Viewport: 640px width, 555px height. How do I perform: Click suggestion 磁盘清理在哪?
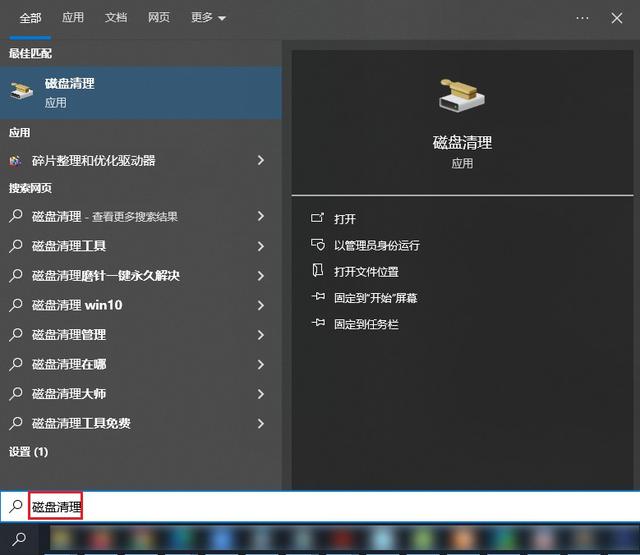[x=69, y=364]
